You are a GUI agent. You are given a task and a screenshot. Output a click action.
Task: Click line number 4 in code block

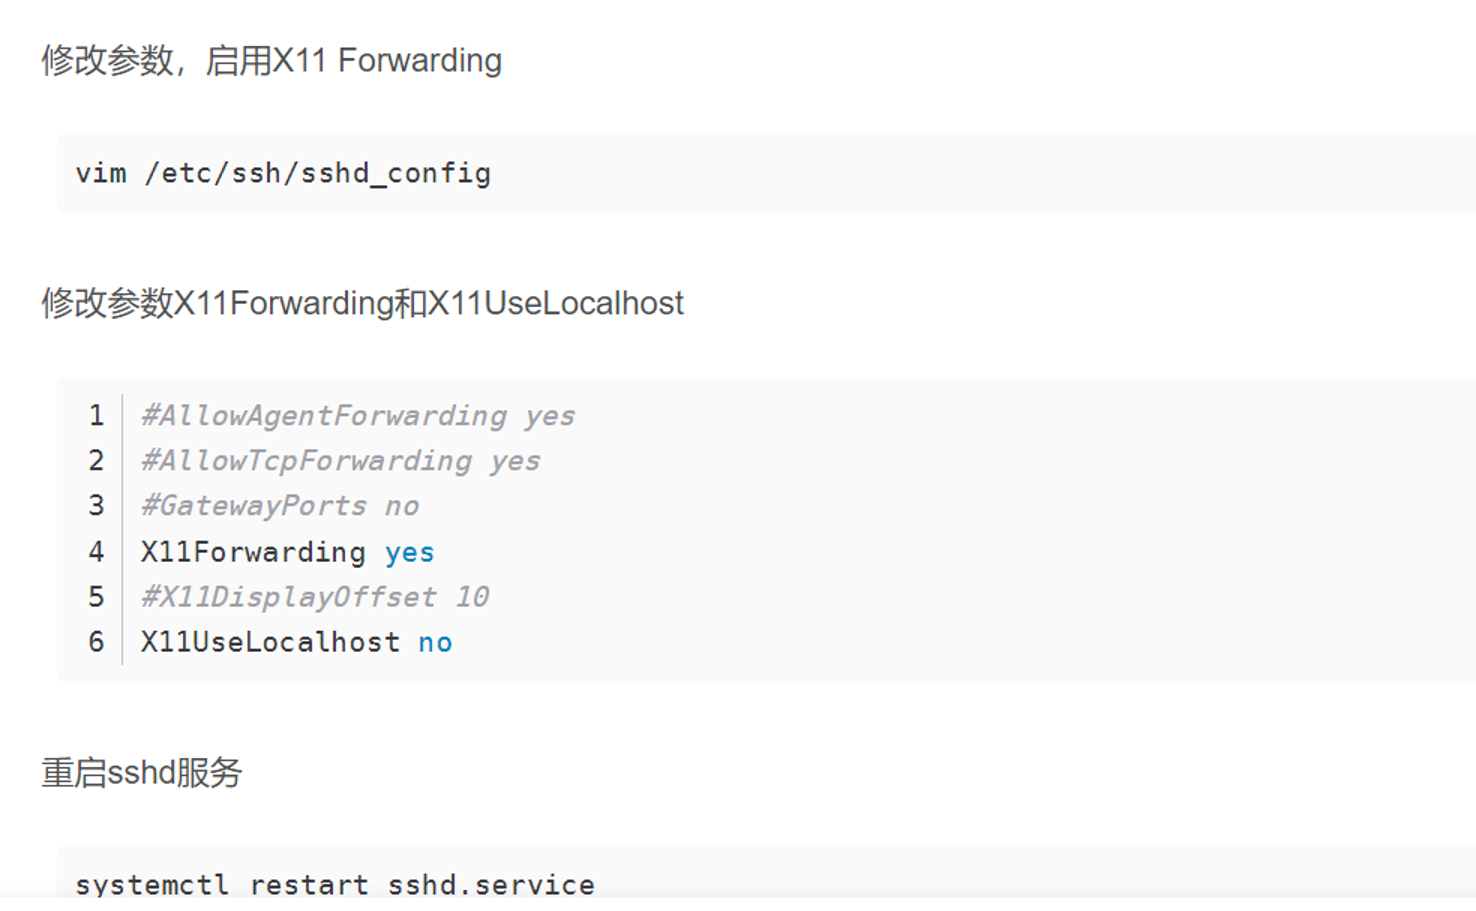[x=96, y=552]
